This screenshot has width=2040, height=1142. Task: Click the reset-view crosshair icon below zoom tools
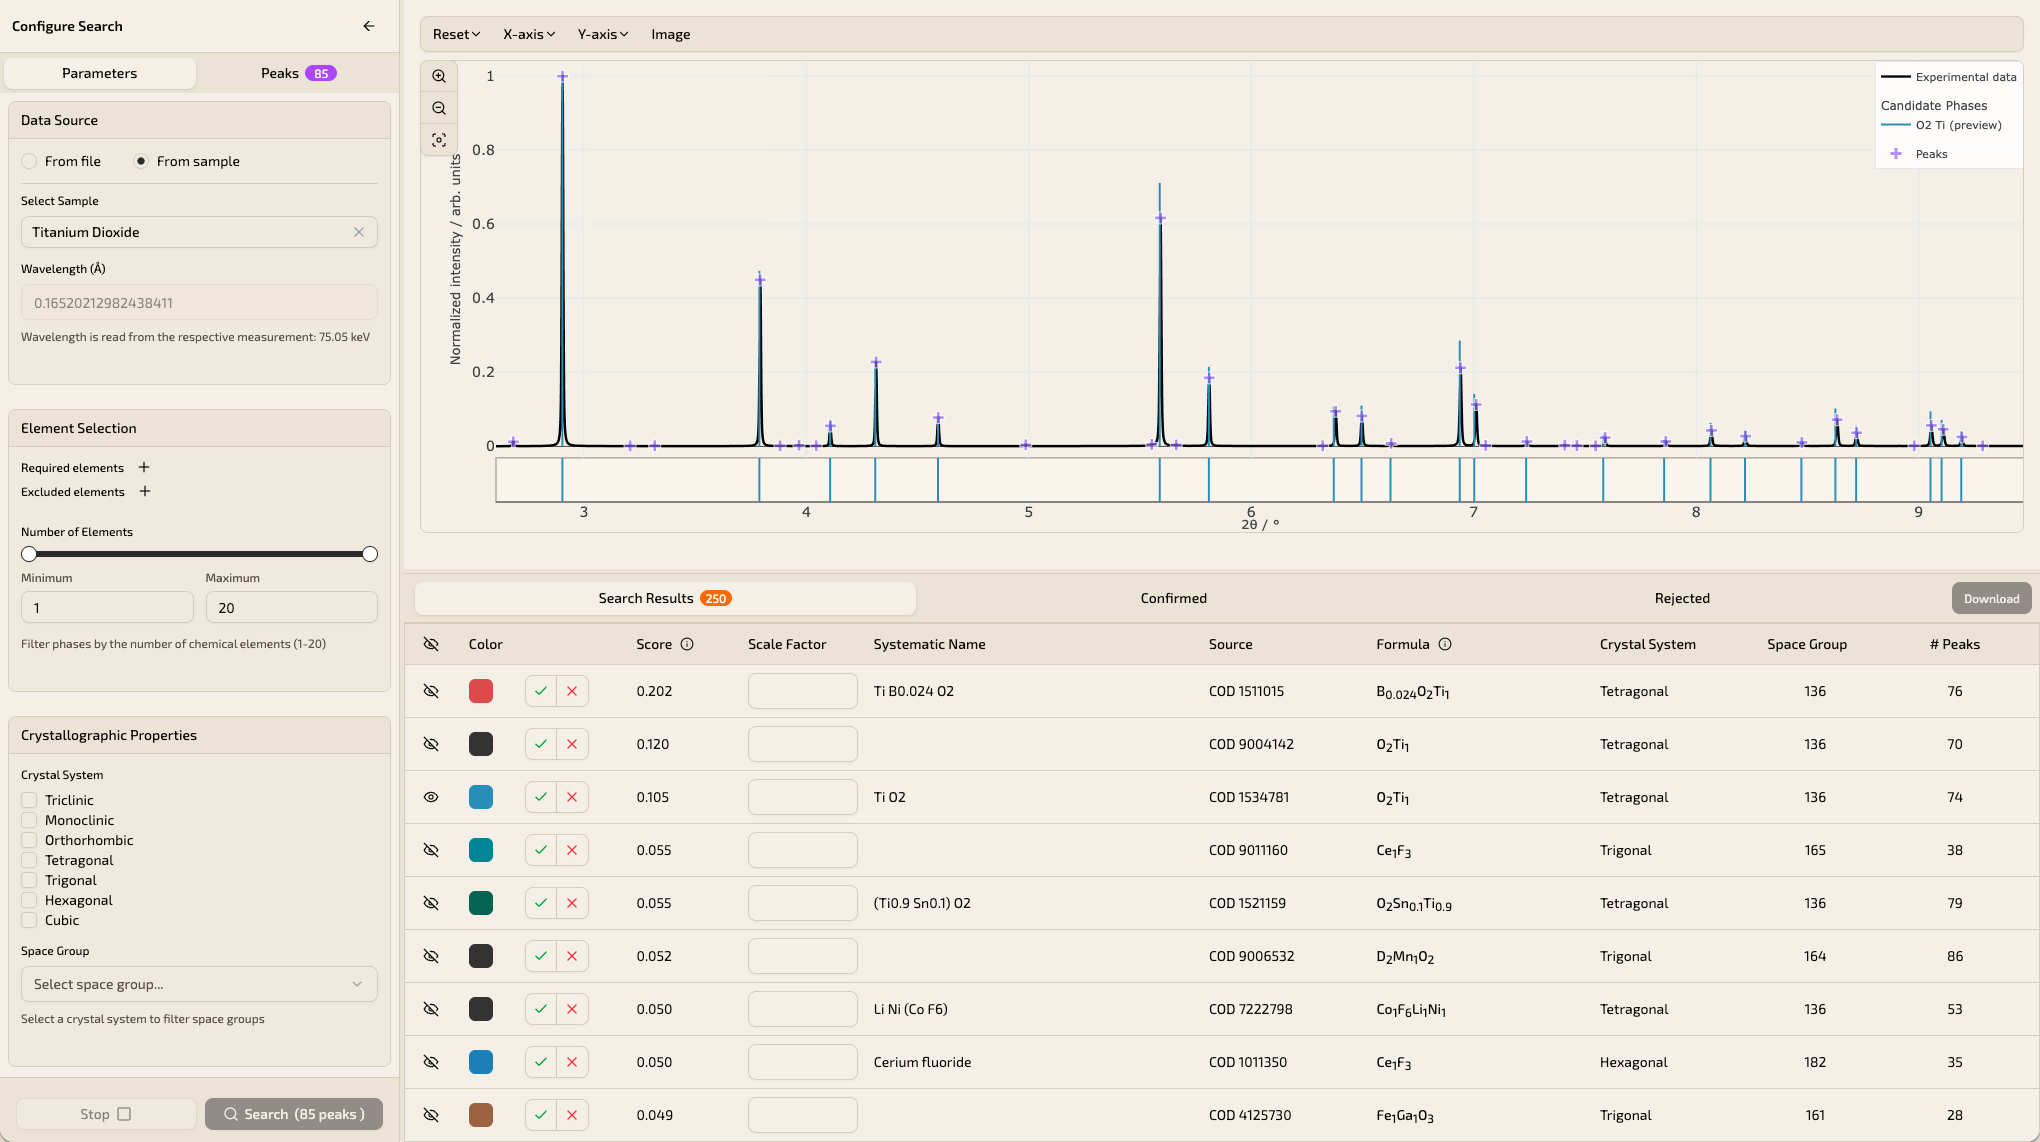pos(439,140)
